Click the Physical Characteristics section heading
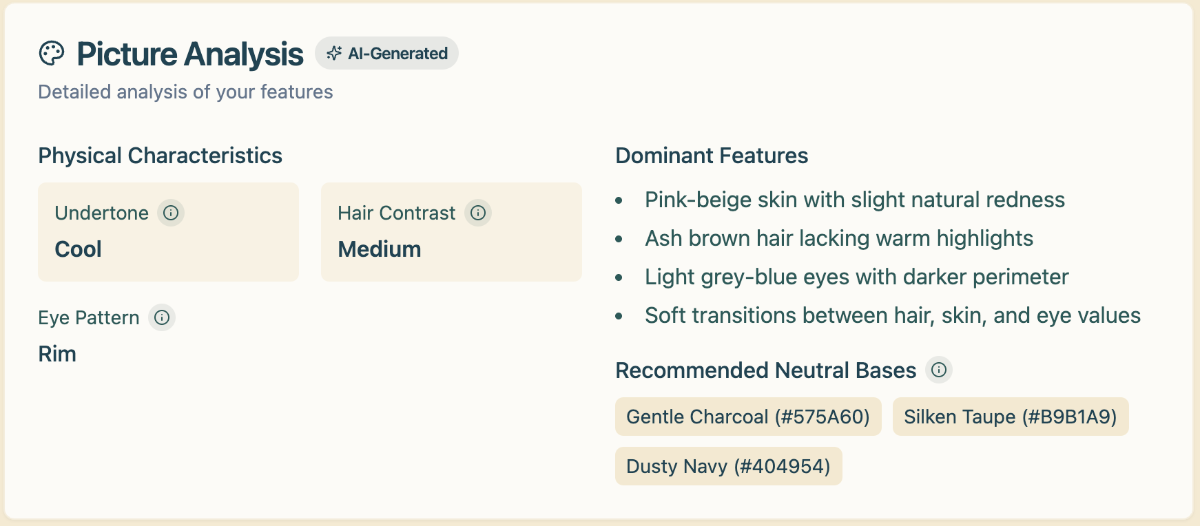1200x526 pixels. point(160,156)
